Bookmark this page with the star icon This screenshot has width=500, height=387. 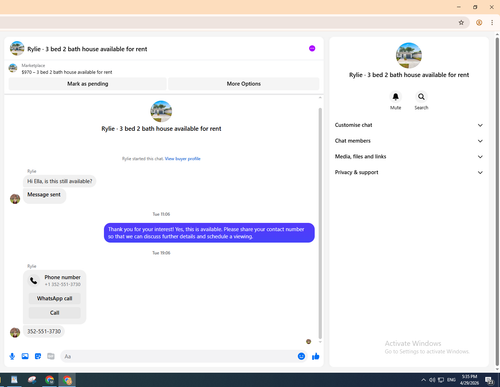tap(461, 23)
